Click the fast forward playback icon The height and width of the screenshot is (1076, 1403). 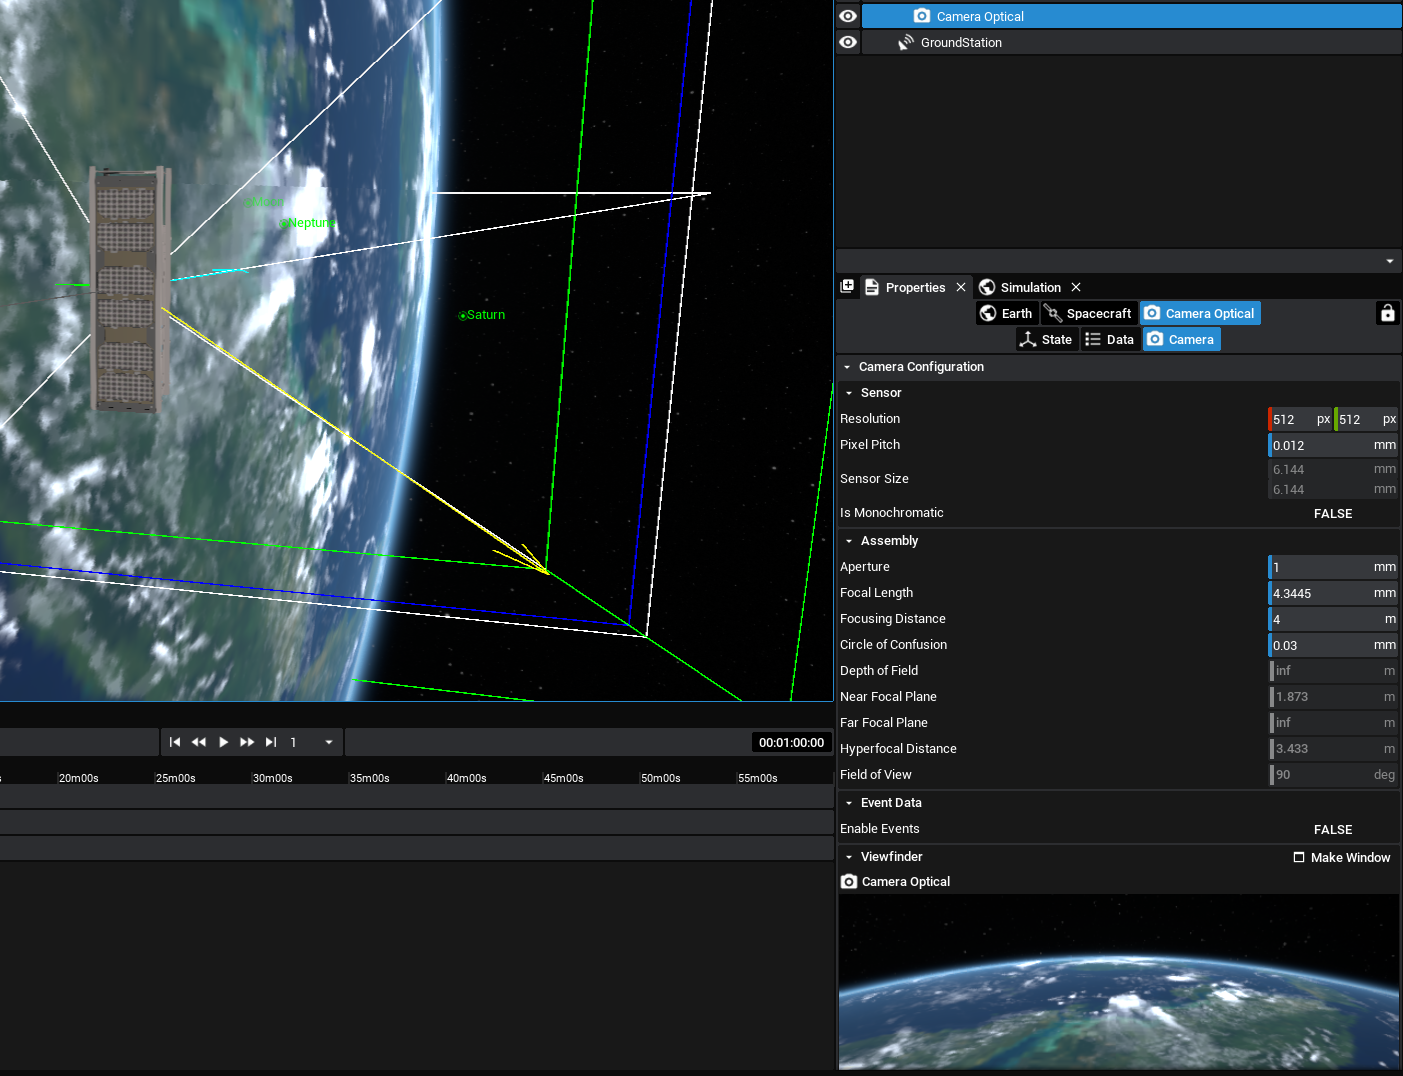click(x=247, y=742)
